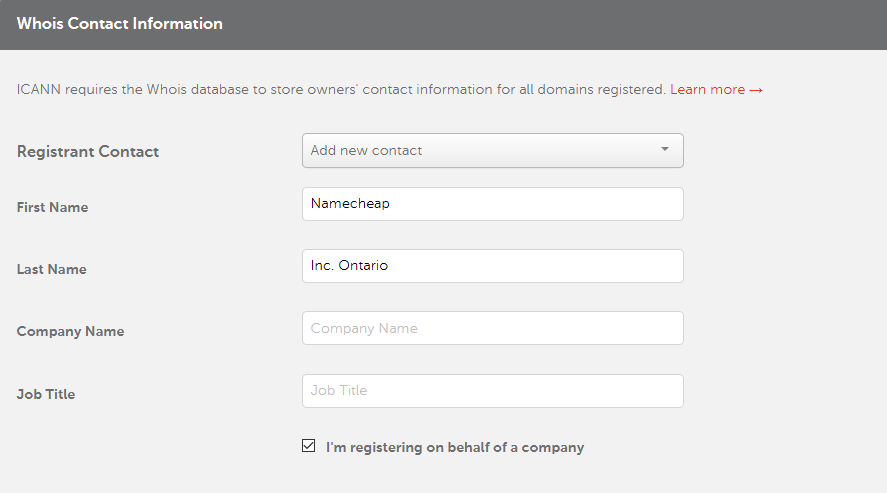
Task: Focus the First Name input field
Action: [493, 204]
